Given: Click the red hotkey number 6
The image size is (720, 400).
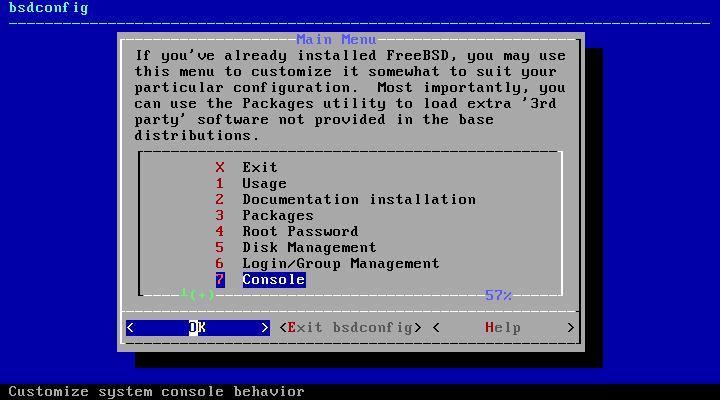Looking at the screenshot, I should pos(220,264).
